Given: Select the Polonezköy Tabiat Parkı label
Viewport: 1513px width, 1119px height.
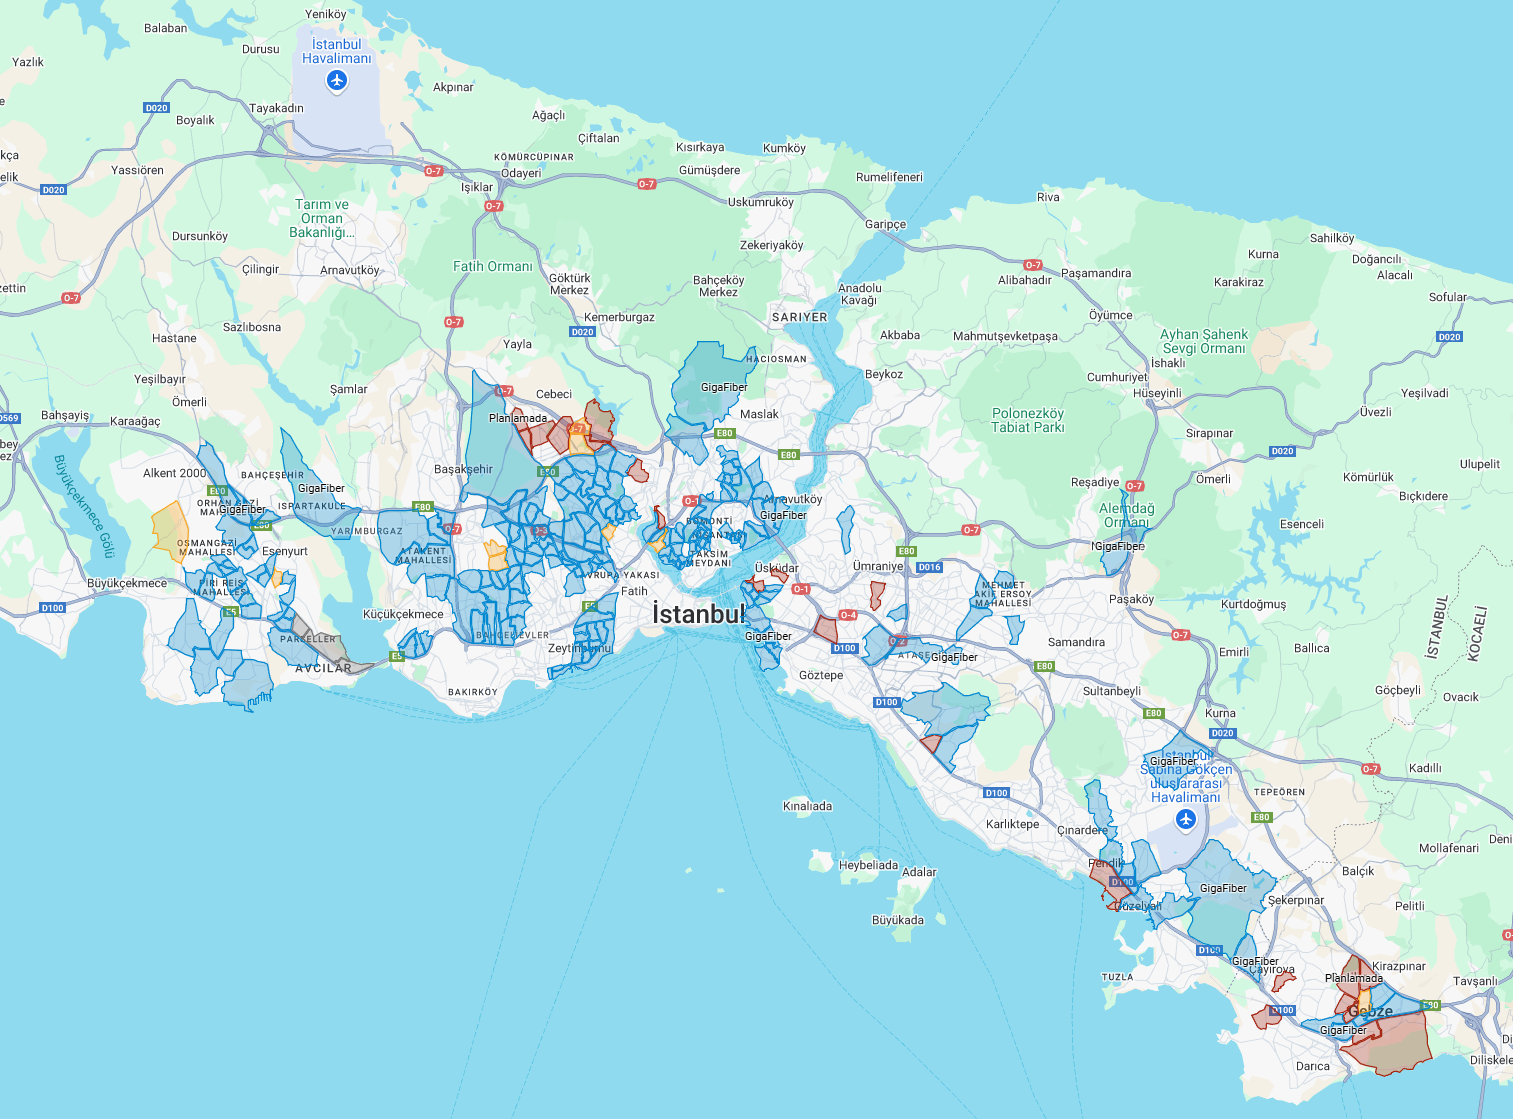Looking at the screenshot, I should tap(1028, 420).
